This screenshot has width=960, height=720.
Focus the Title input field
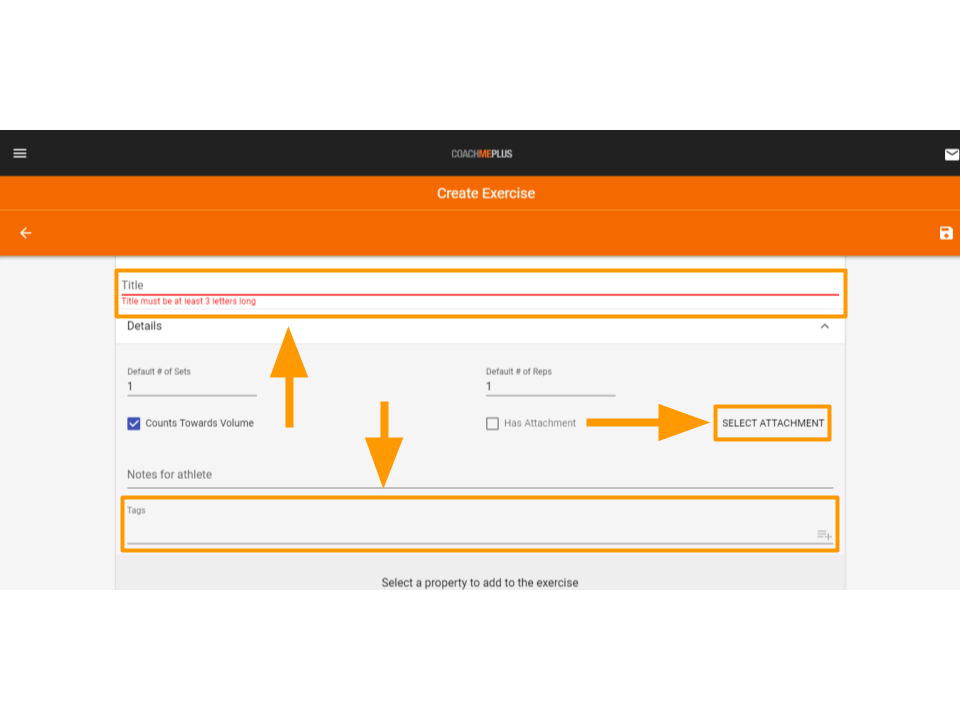(x=480, y=285)
